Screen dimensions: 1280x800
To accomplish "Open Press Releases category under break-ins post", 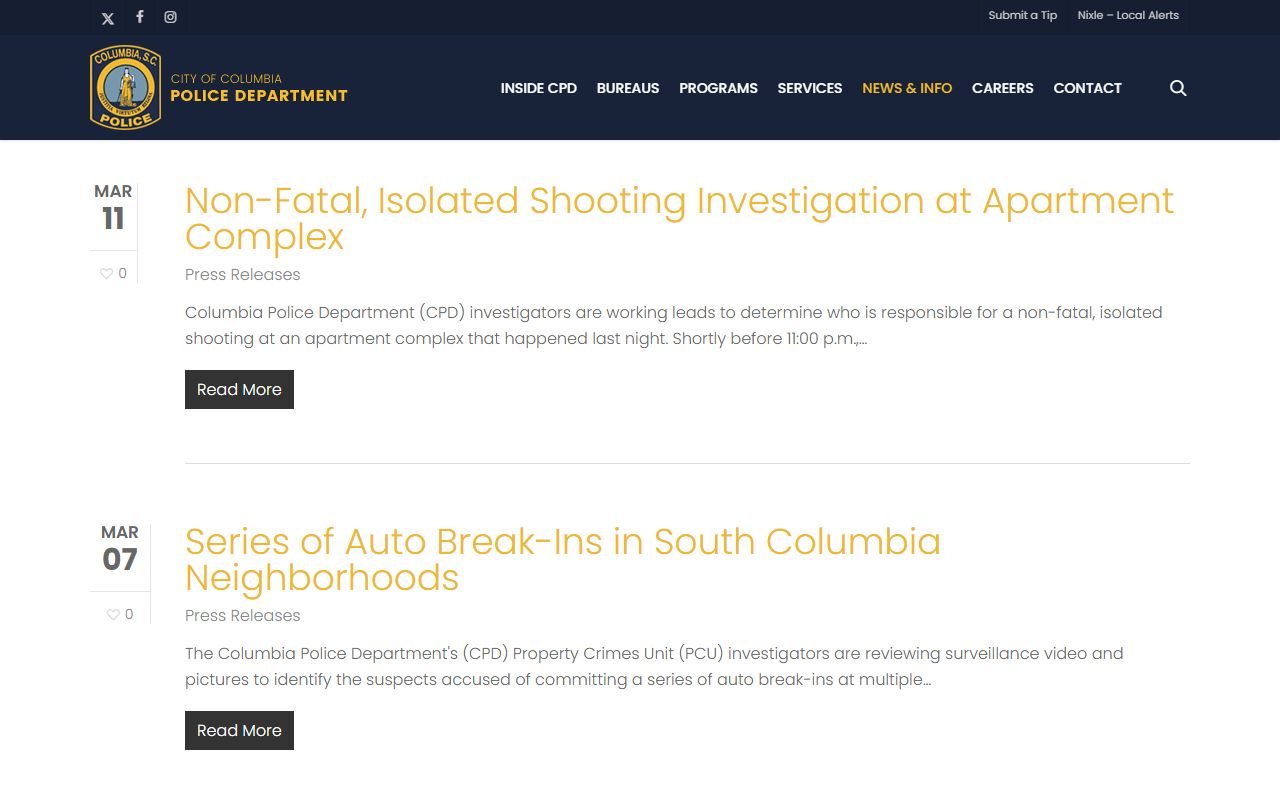I will coord(243,615).
